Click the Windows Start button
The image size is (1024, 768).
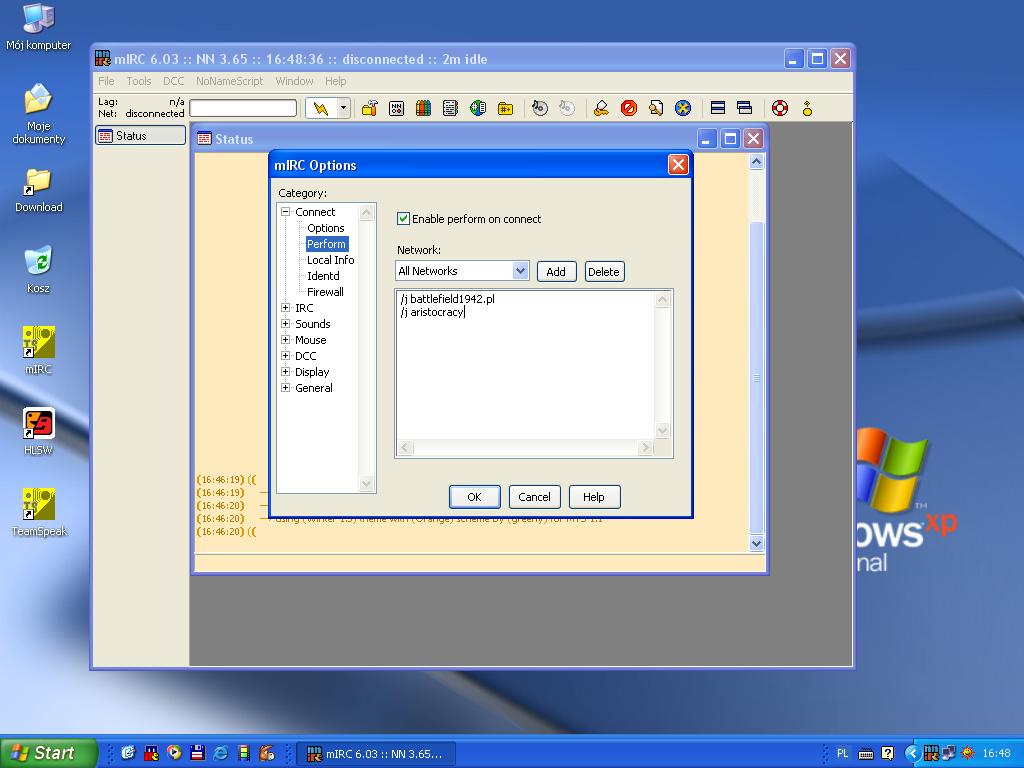click(49, 753)
